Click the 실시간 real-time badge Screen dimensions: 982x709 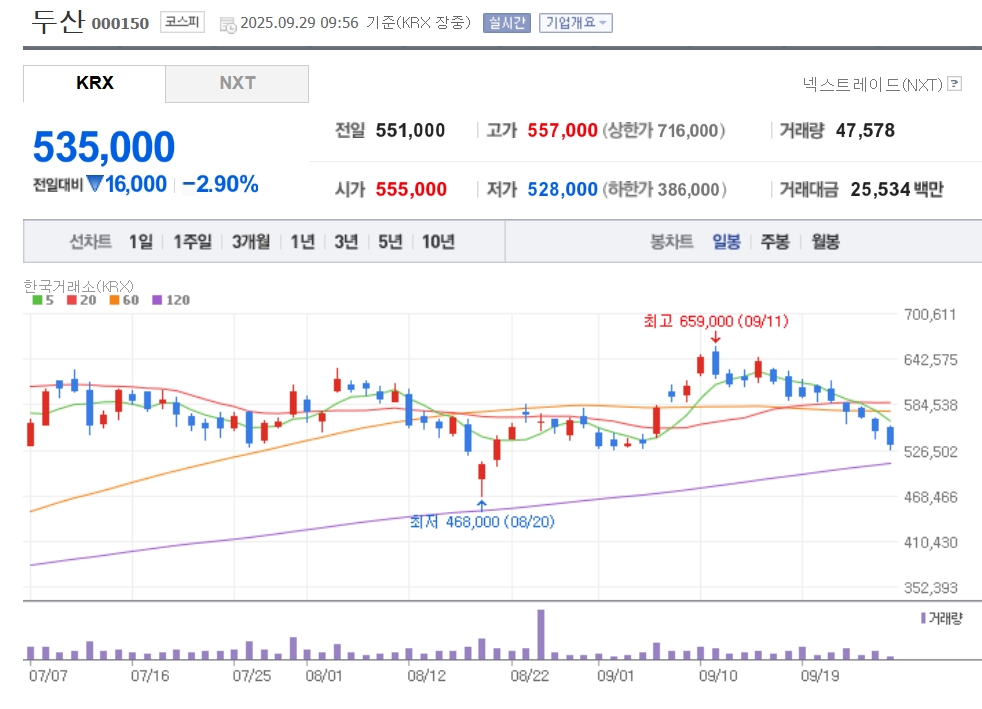[x=506, y=23]
